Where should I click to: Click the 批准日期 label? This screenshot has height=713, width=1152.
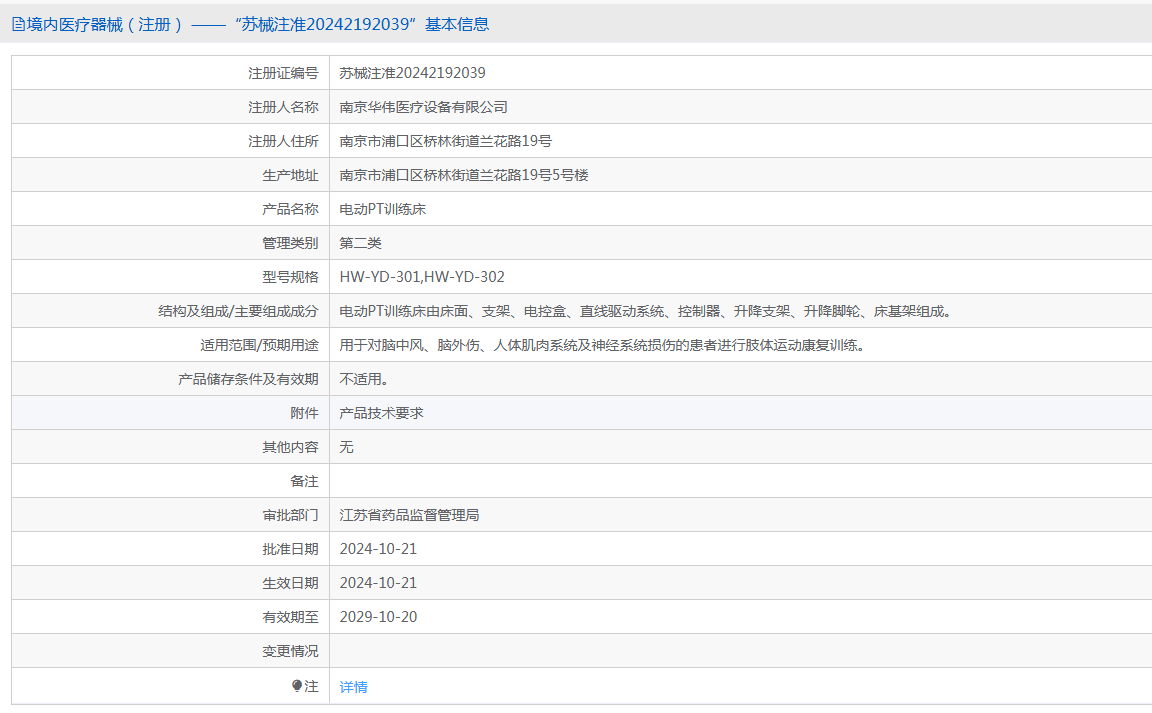pyautogui.click(x=290, y=549)
